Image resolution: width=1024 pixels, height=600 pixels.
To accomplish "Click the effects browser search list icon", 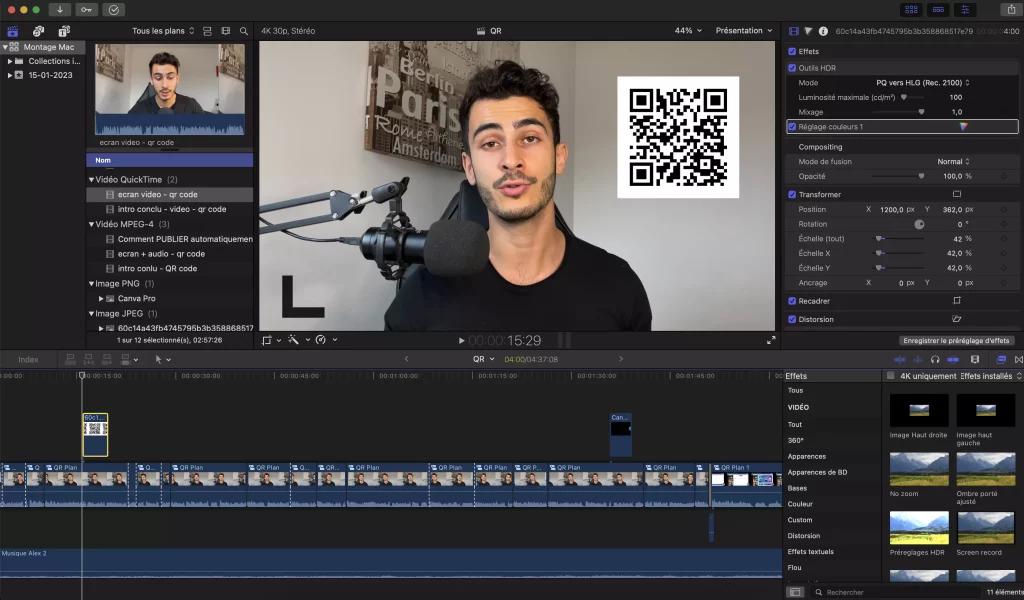I will [x=795, y=592].
